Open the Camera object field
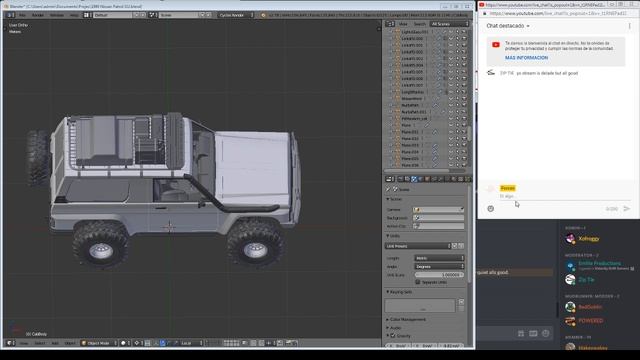 pos(438,210)
